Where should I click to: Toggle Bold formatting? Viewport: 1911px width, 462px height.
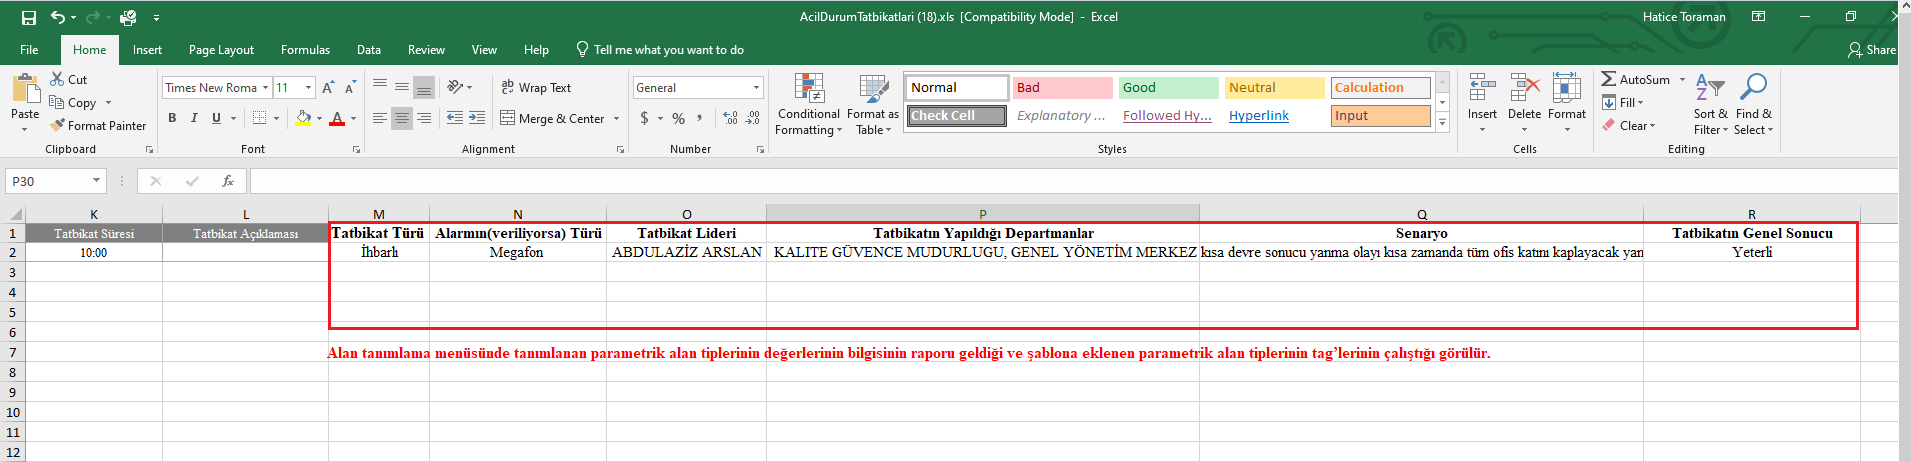(172, 118)
